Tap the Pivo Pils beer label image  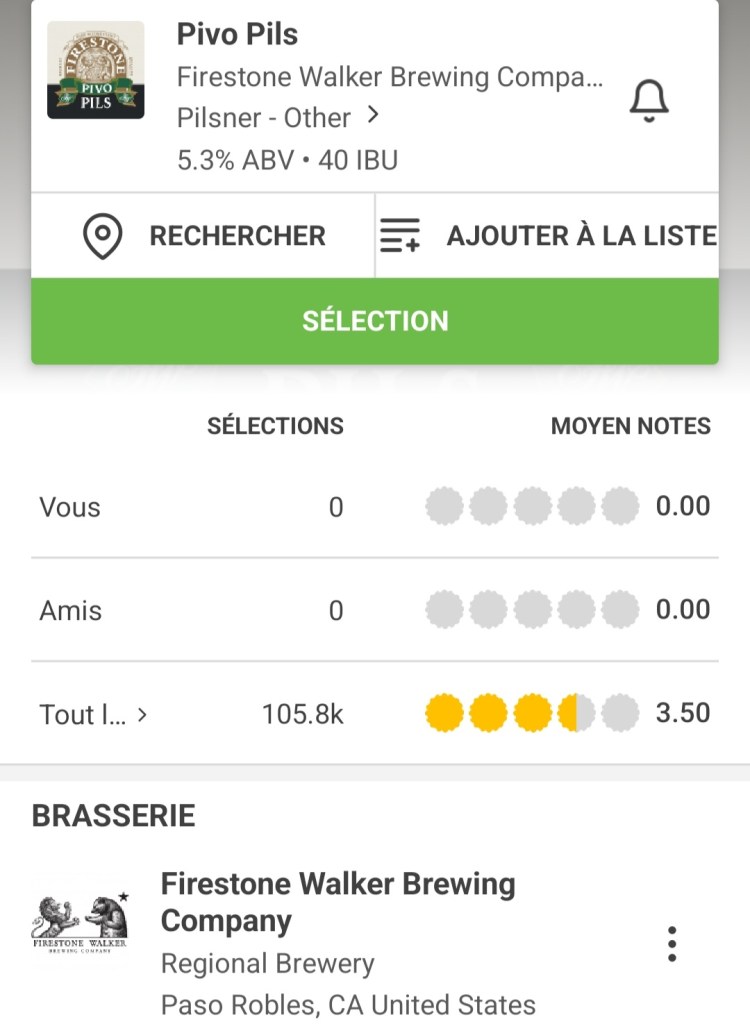(96, 70)
